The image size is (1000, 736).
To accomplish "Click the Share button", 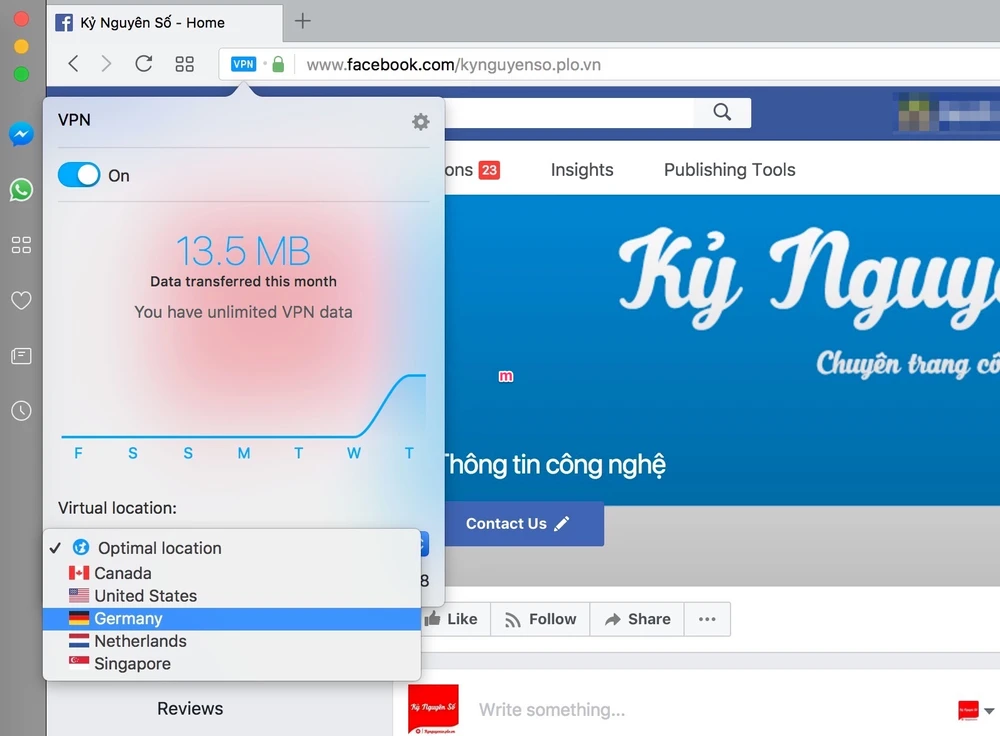I will [x=637, y=619].
